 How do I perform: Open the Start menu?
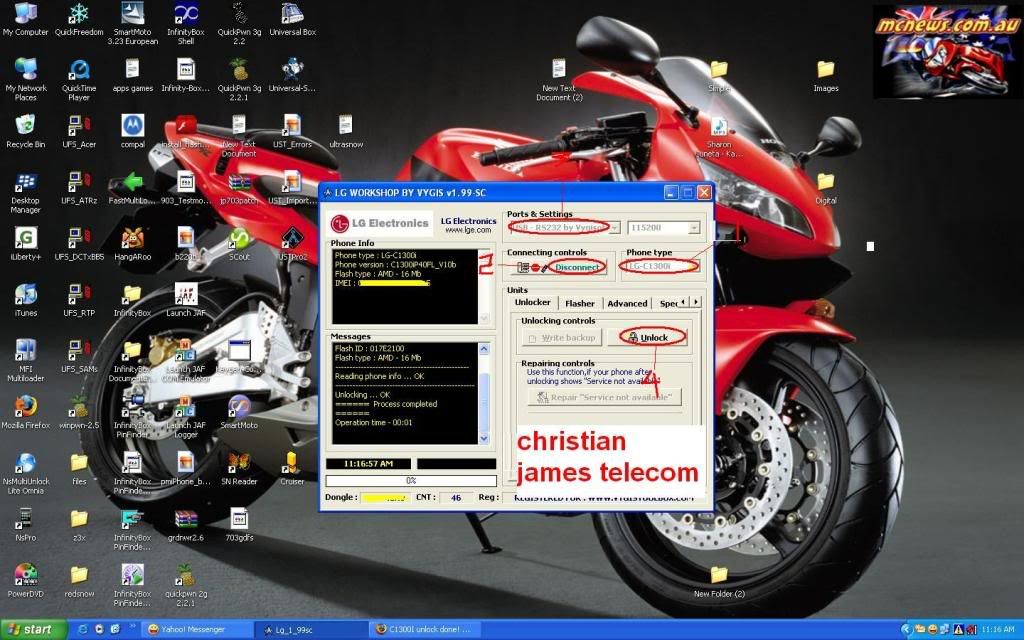click(33, 630)
